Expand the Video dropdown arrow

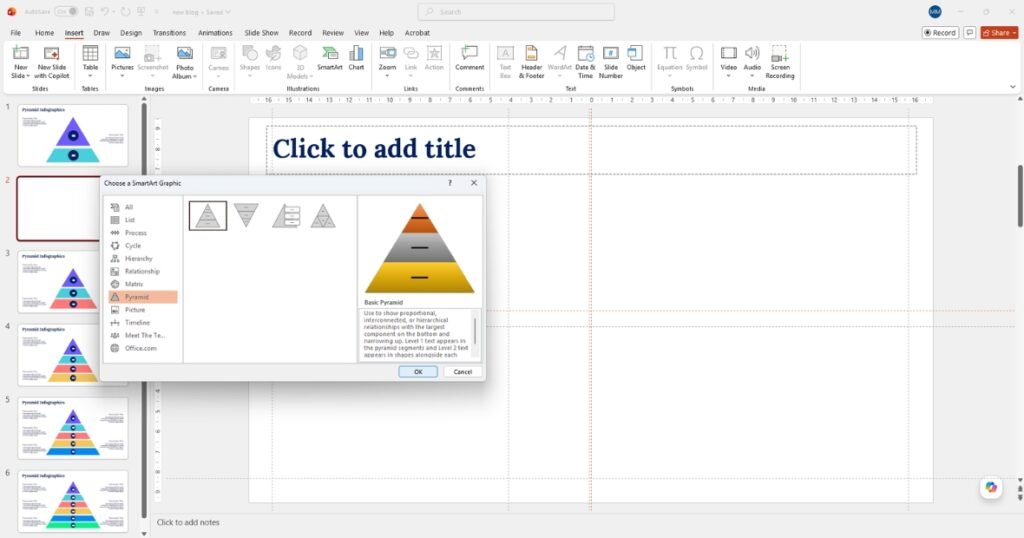tap(728, 76)
